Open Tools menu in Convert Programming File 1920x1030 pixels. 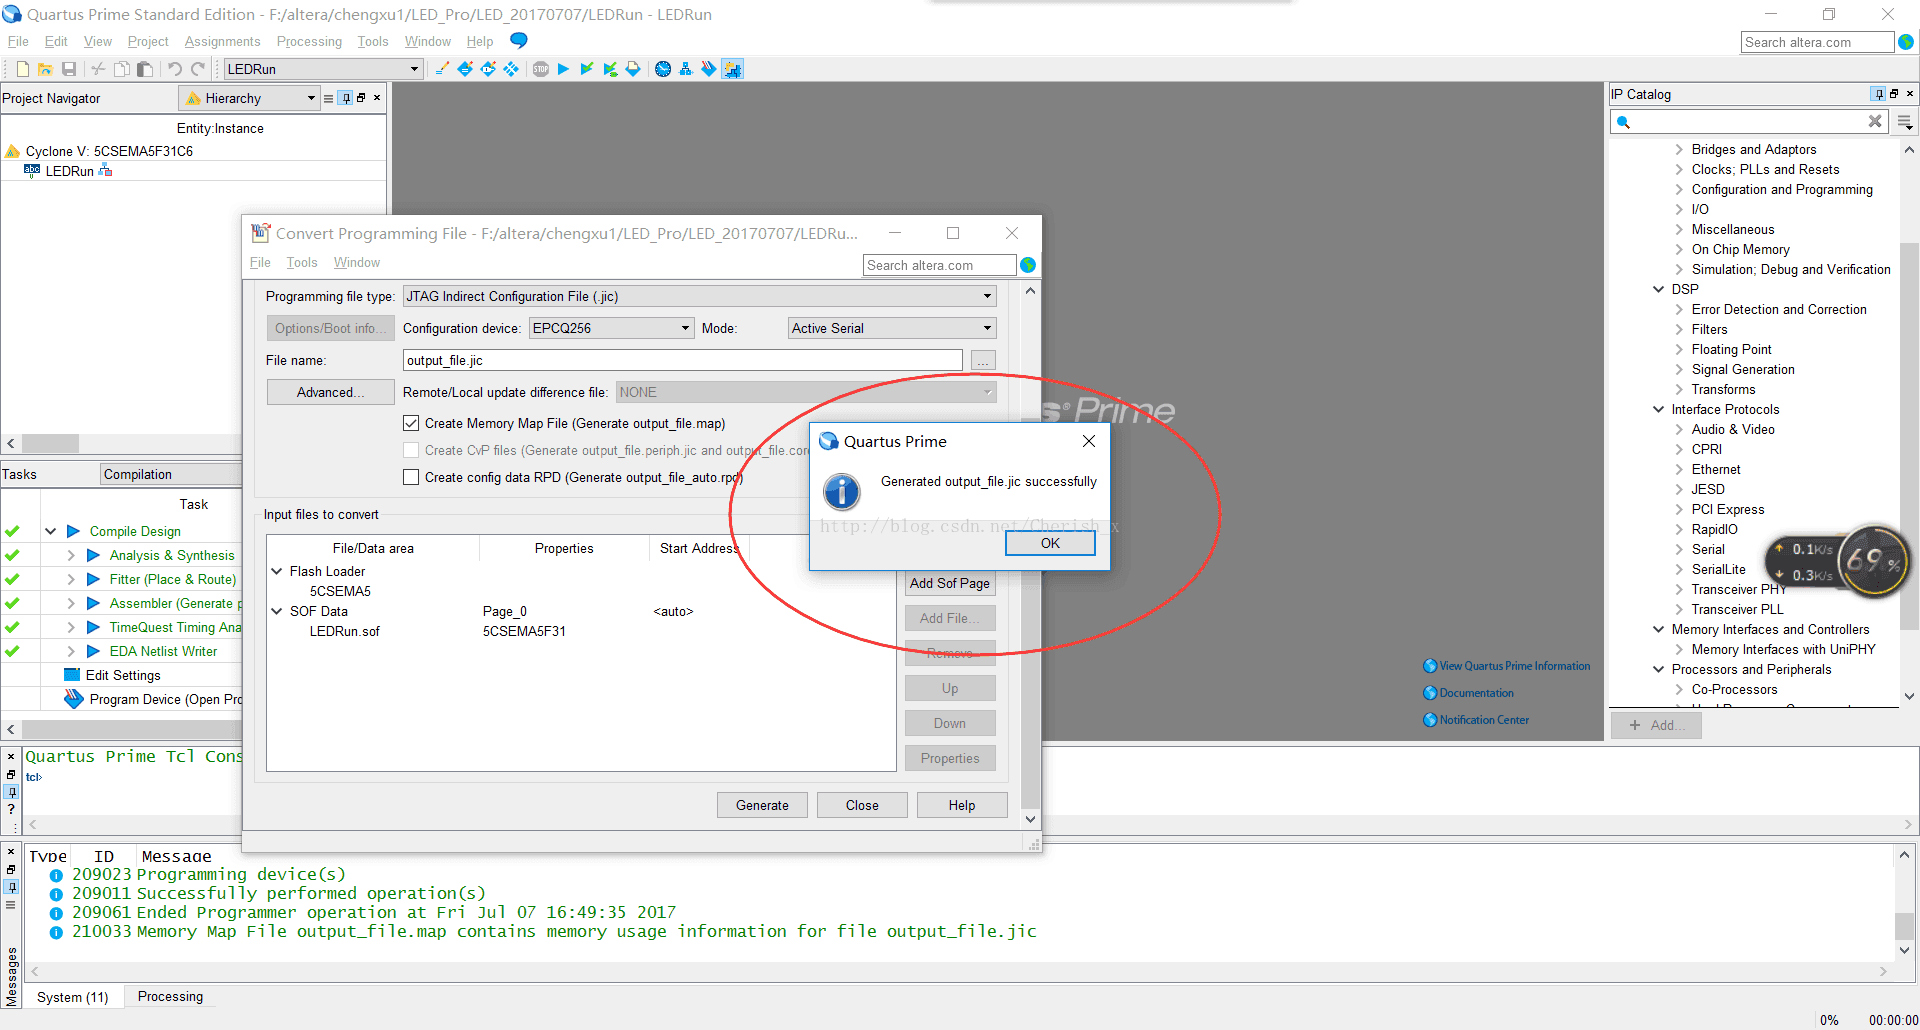click(x=302, y=262)
